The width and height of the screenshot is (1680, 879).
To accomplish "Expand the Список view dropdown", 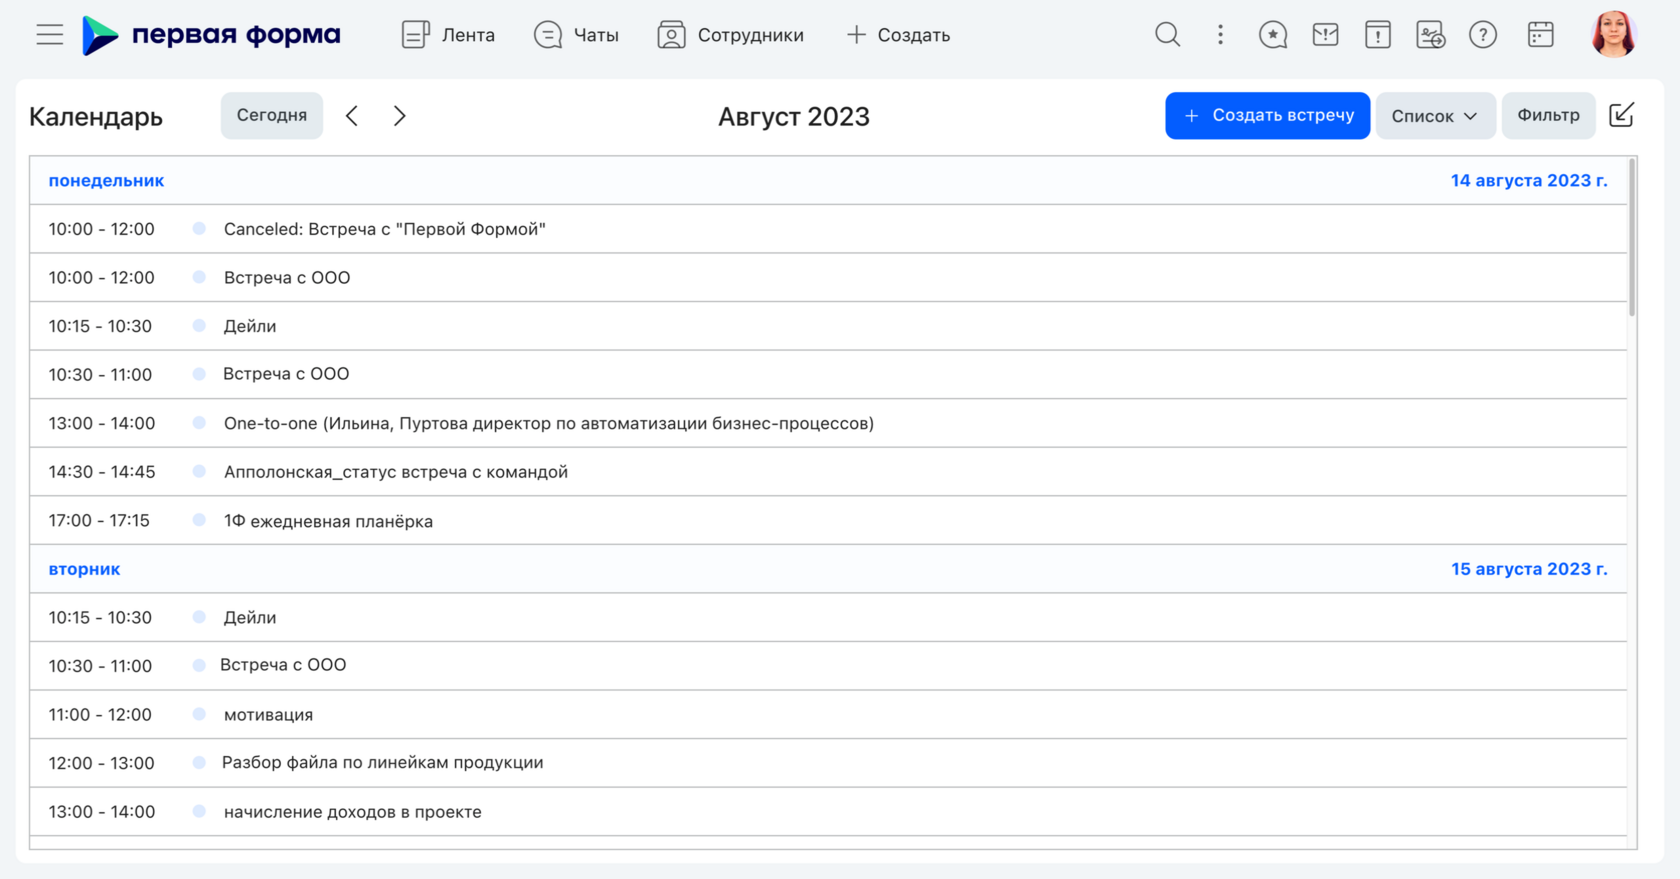I will tap(1435, 116).
